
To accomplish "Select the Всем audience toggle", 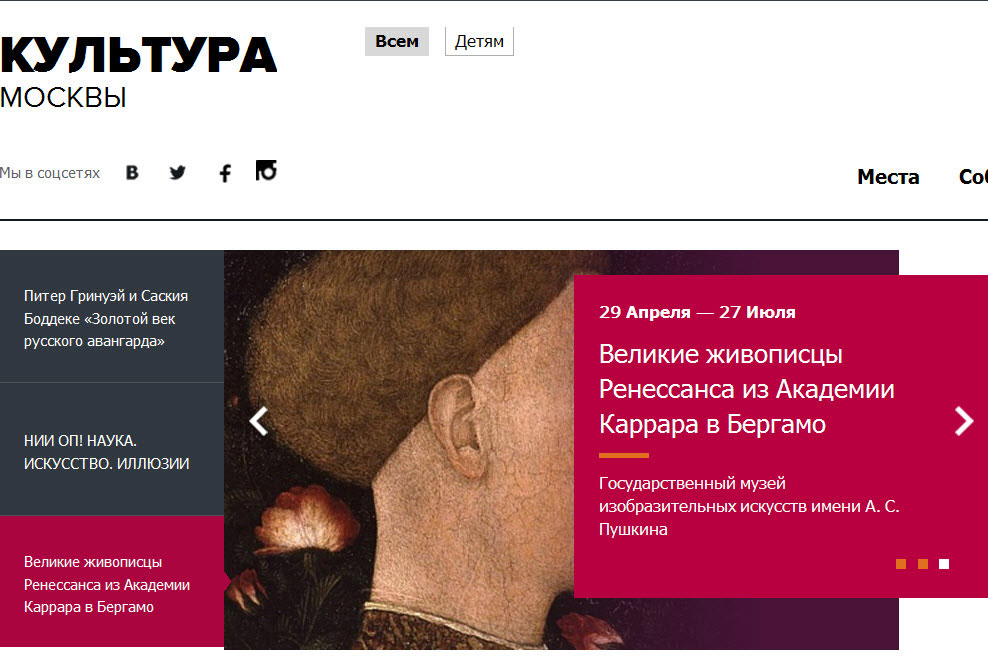I will pyautogui.click(x=397, y=42).
